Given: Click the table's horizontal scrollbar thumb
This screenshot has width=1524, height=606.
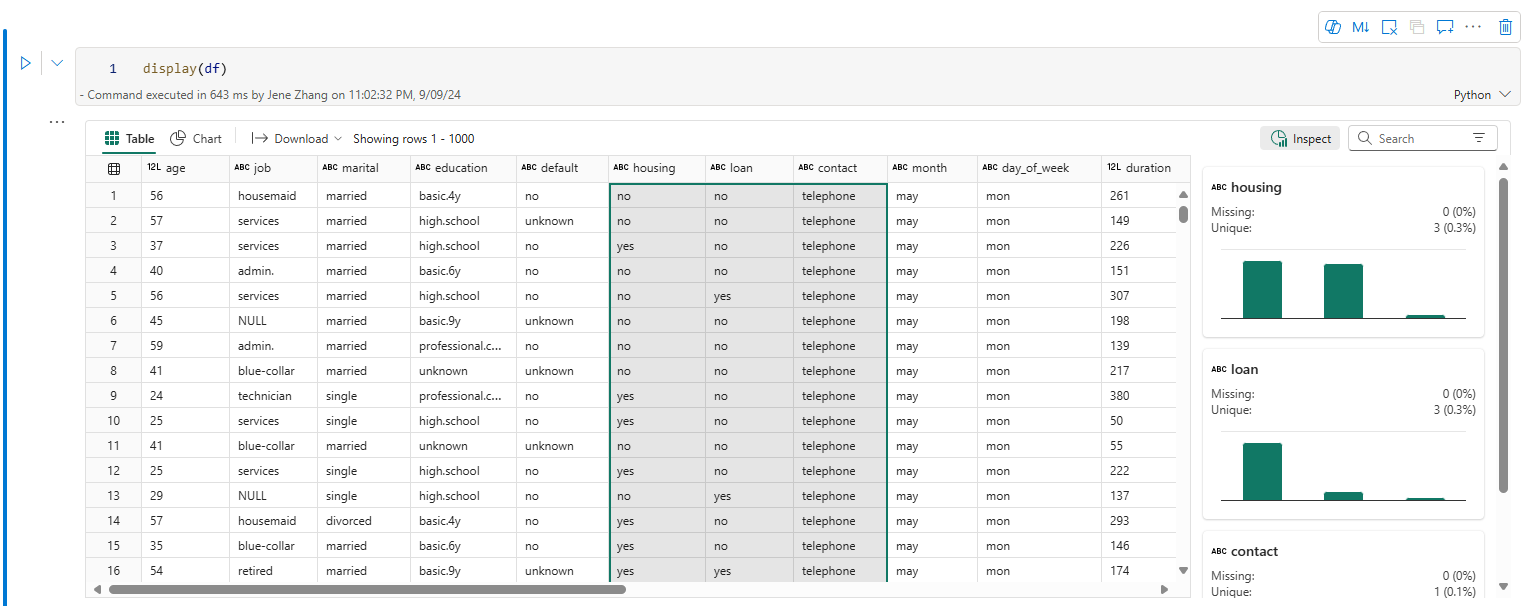Looking at the screenshot, I should (366, 589).
